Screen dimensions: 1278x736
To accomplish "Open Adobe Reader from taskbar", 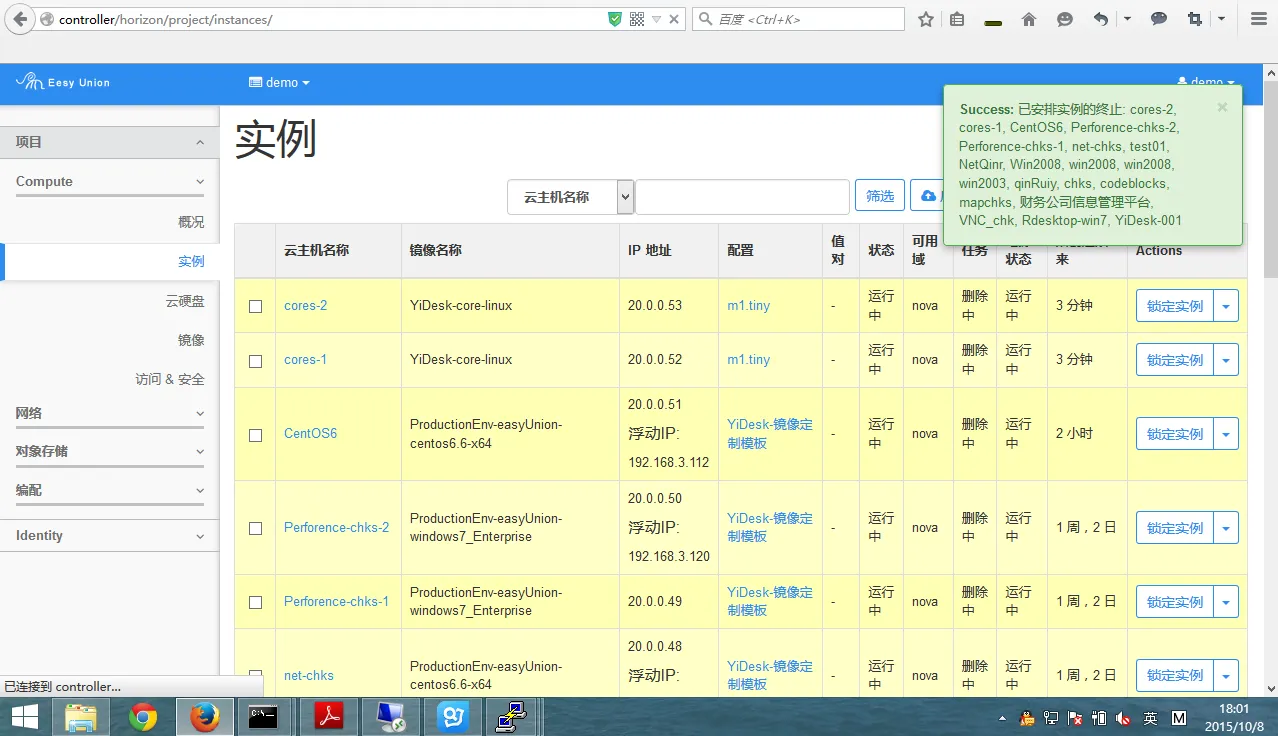I will click(329, 716).
